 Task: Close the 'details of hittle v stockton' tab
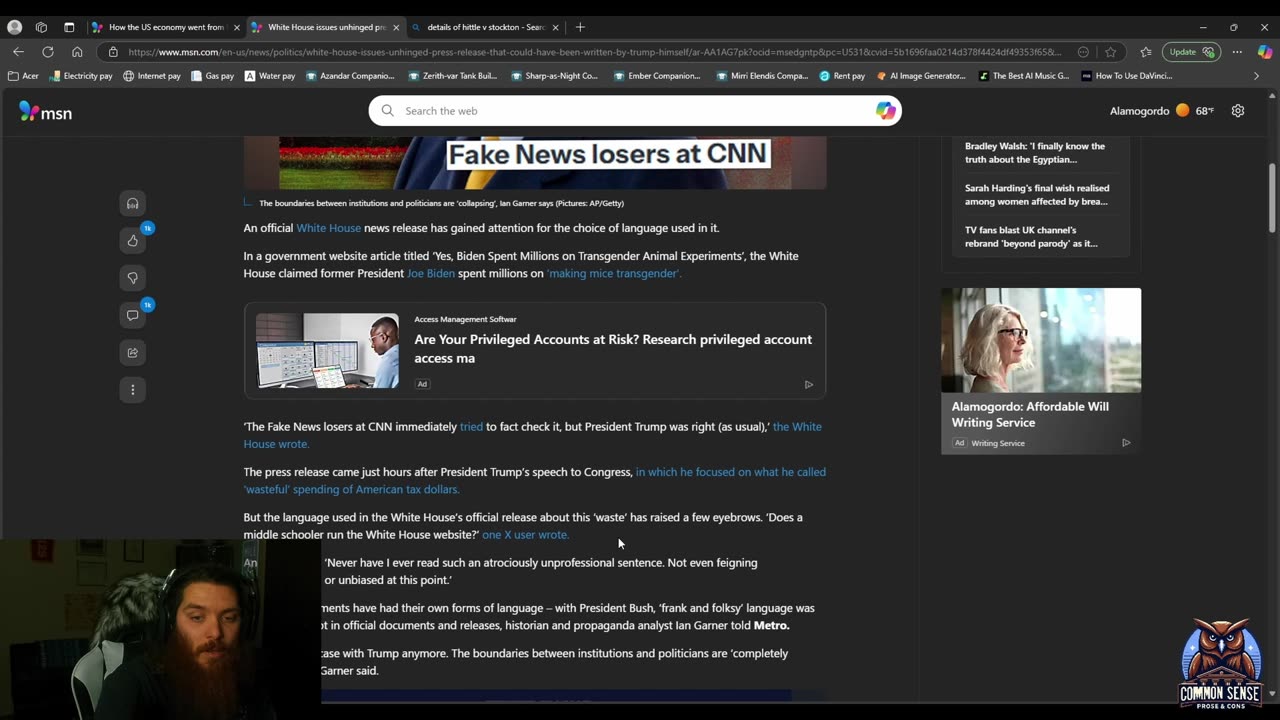(x=555, y=27)
